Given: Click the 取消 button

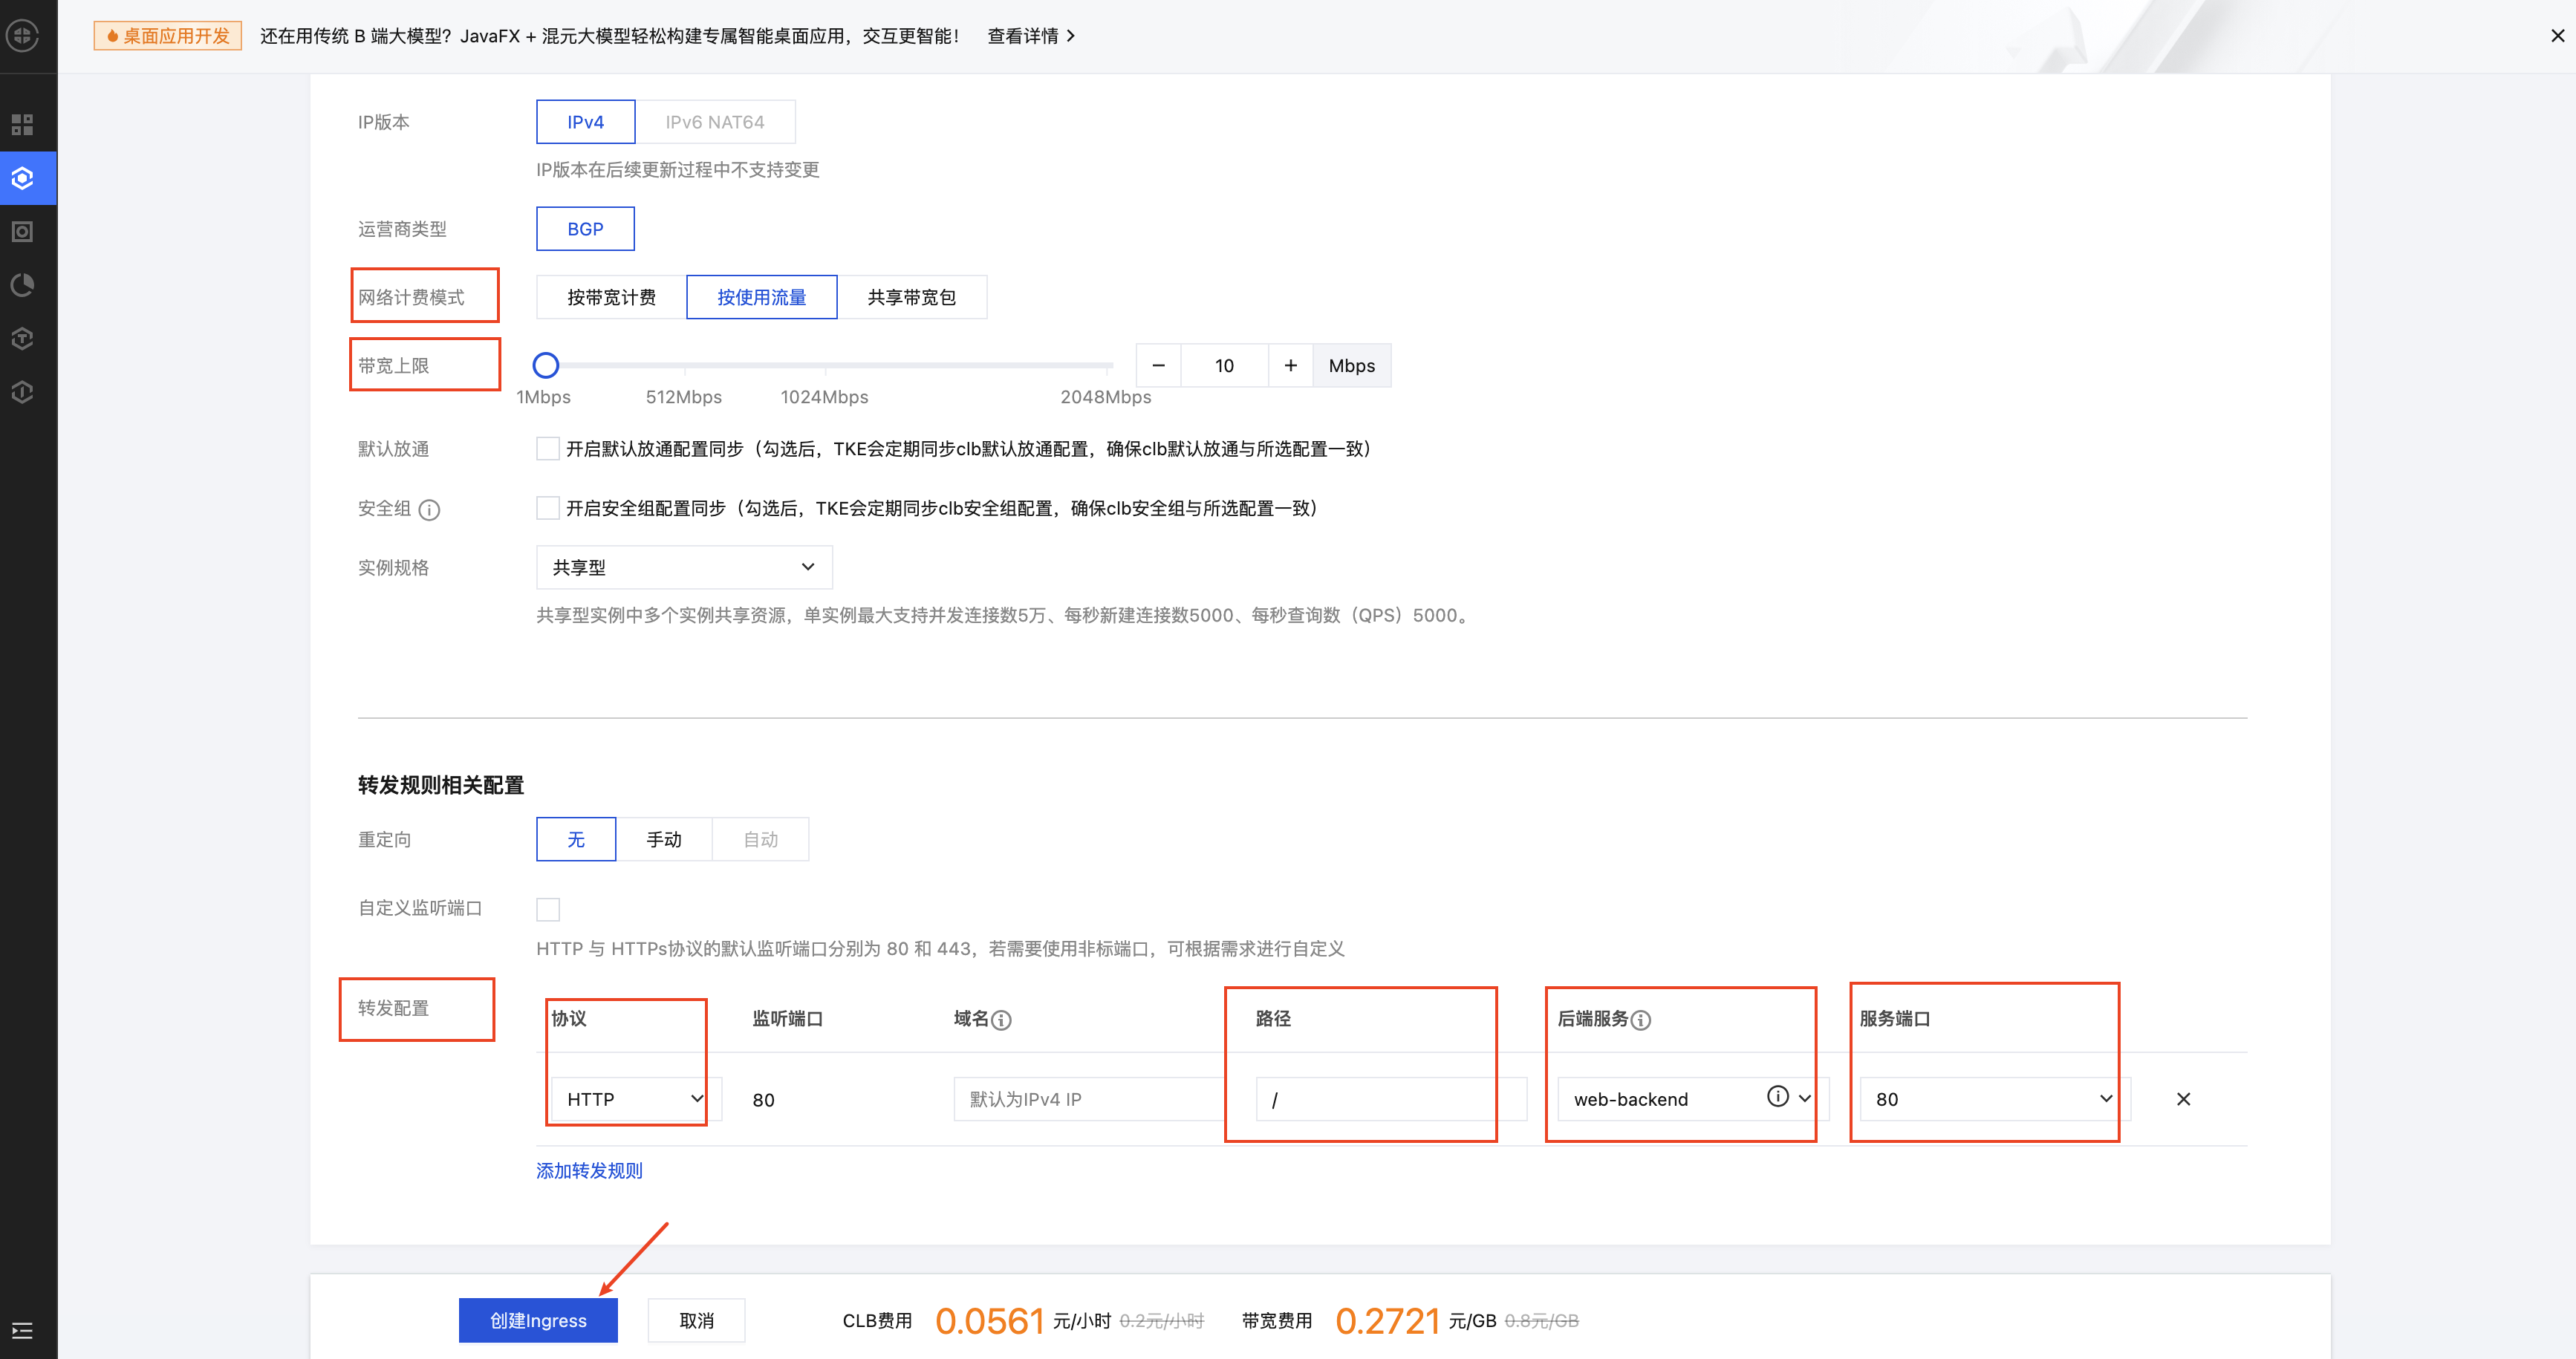Looking at the screenshot, I should [x=697, y=1320].
